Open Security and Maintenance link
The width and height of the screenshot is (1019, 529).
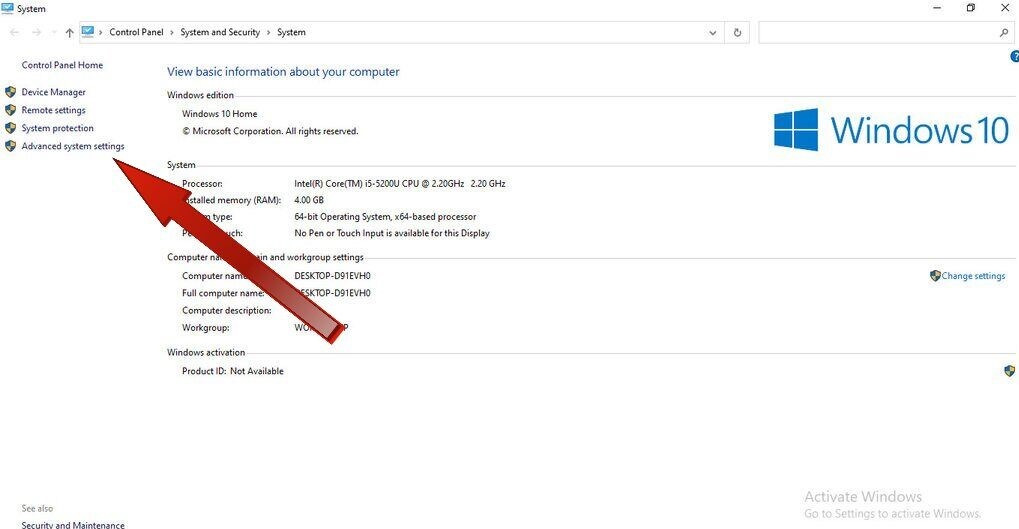tap(73, 524)
